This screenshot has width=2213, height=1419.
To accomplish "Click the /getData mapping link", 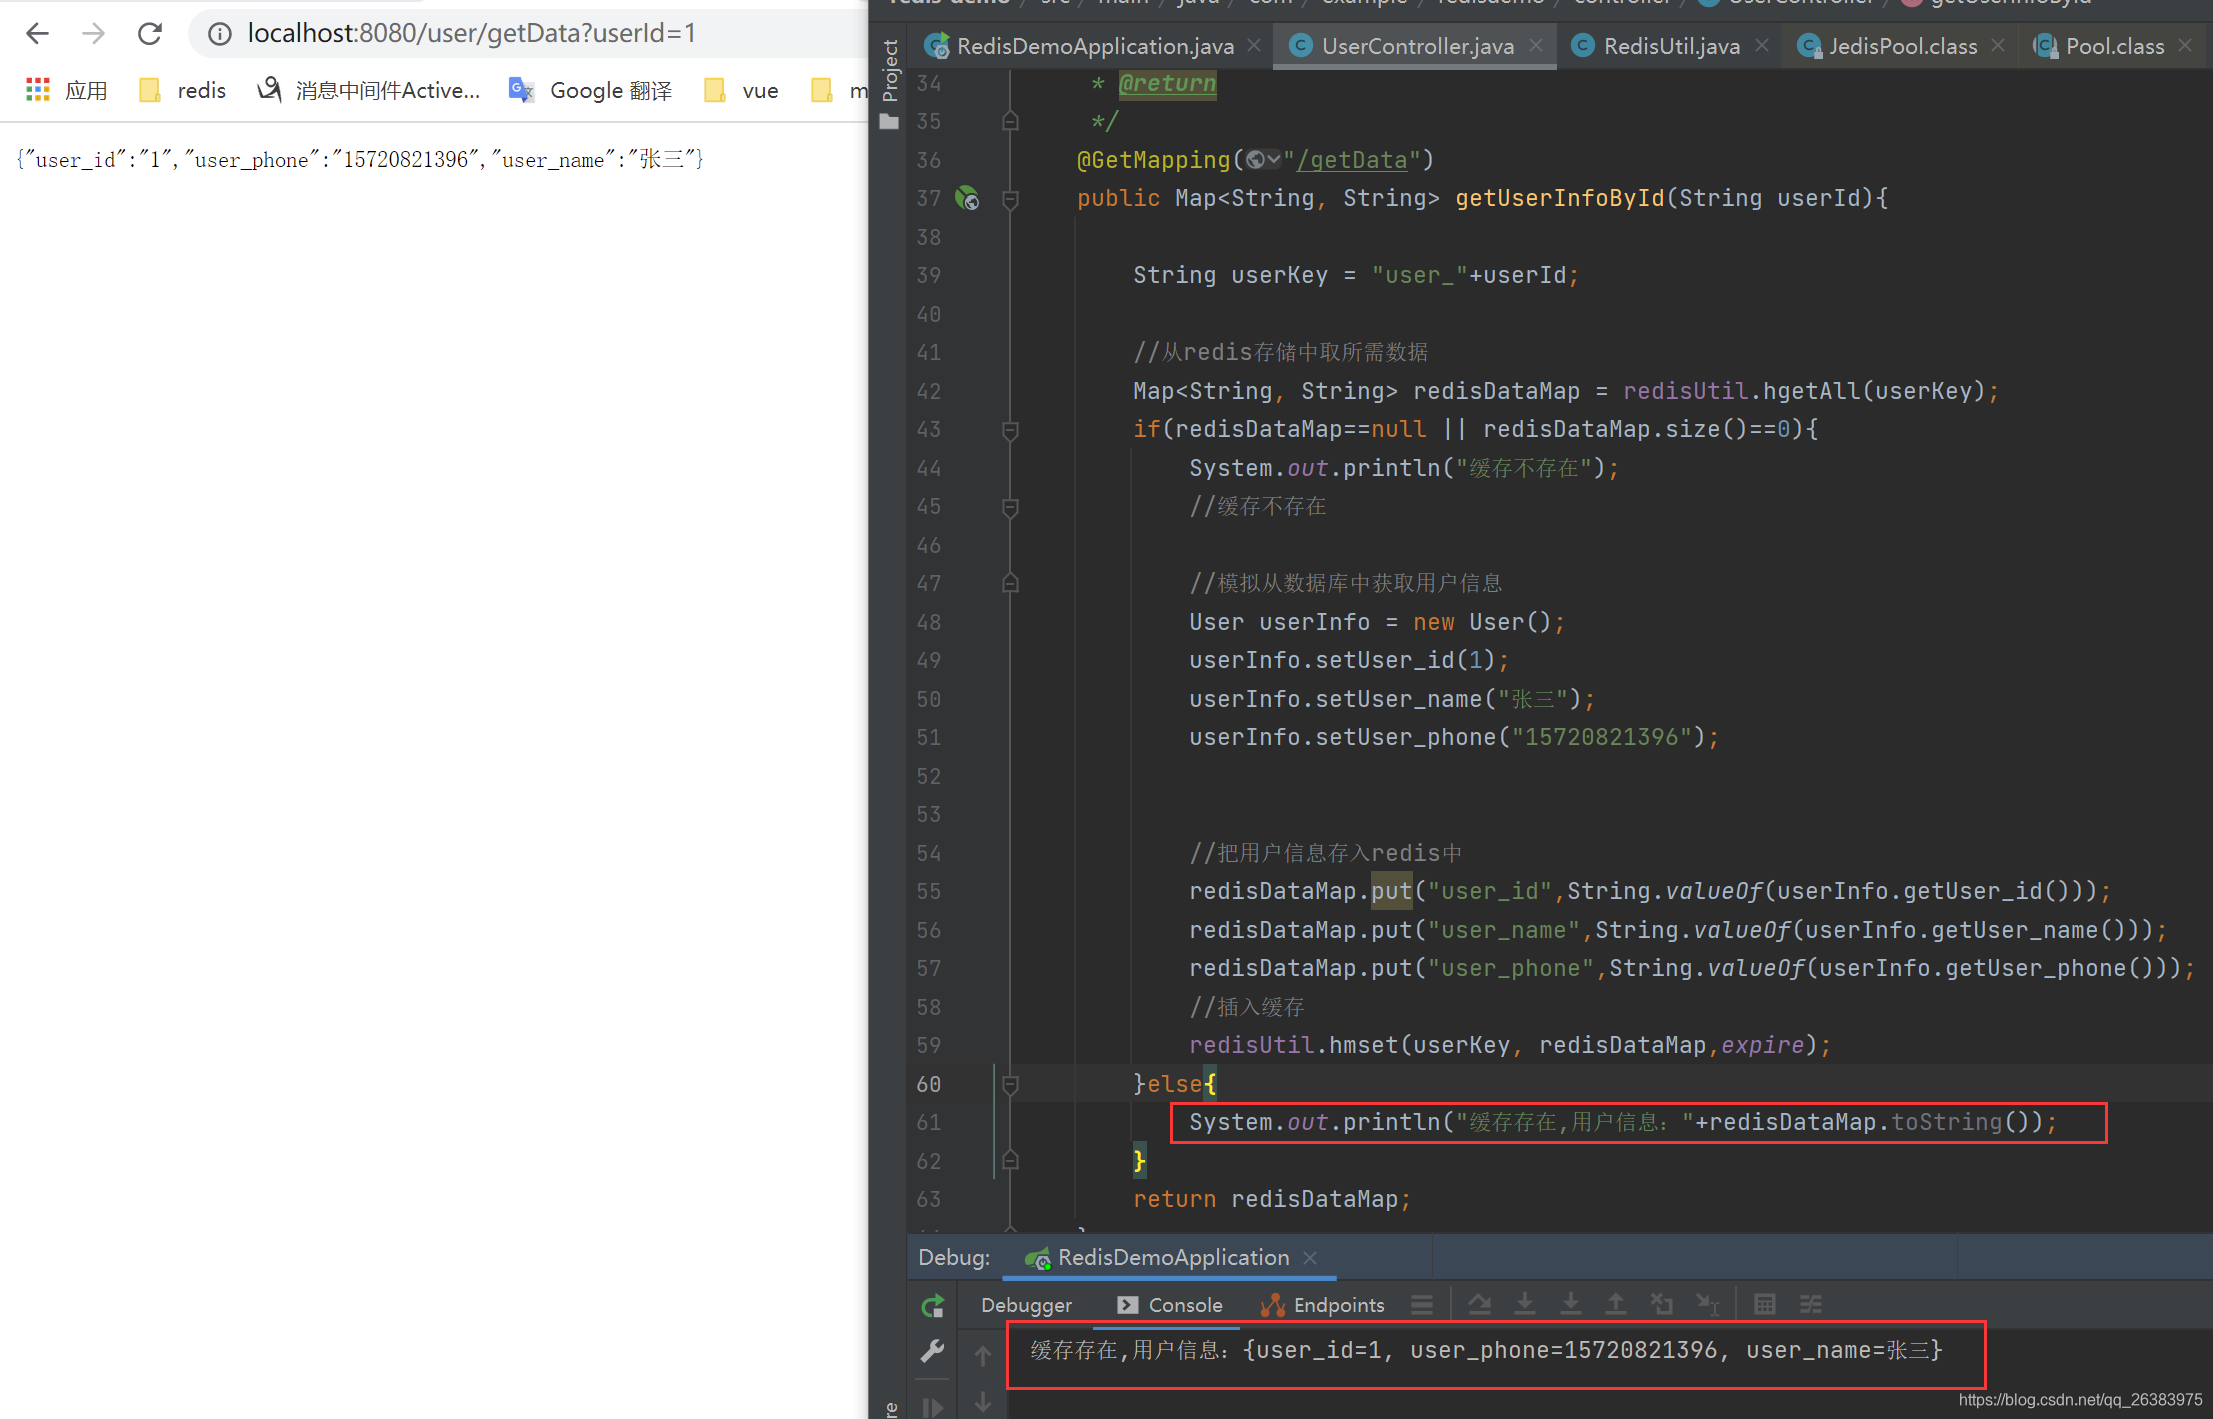I will 1352,160.
